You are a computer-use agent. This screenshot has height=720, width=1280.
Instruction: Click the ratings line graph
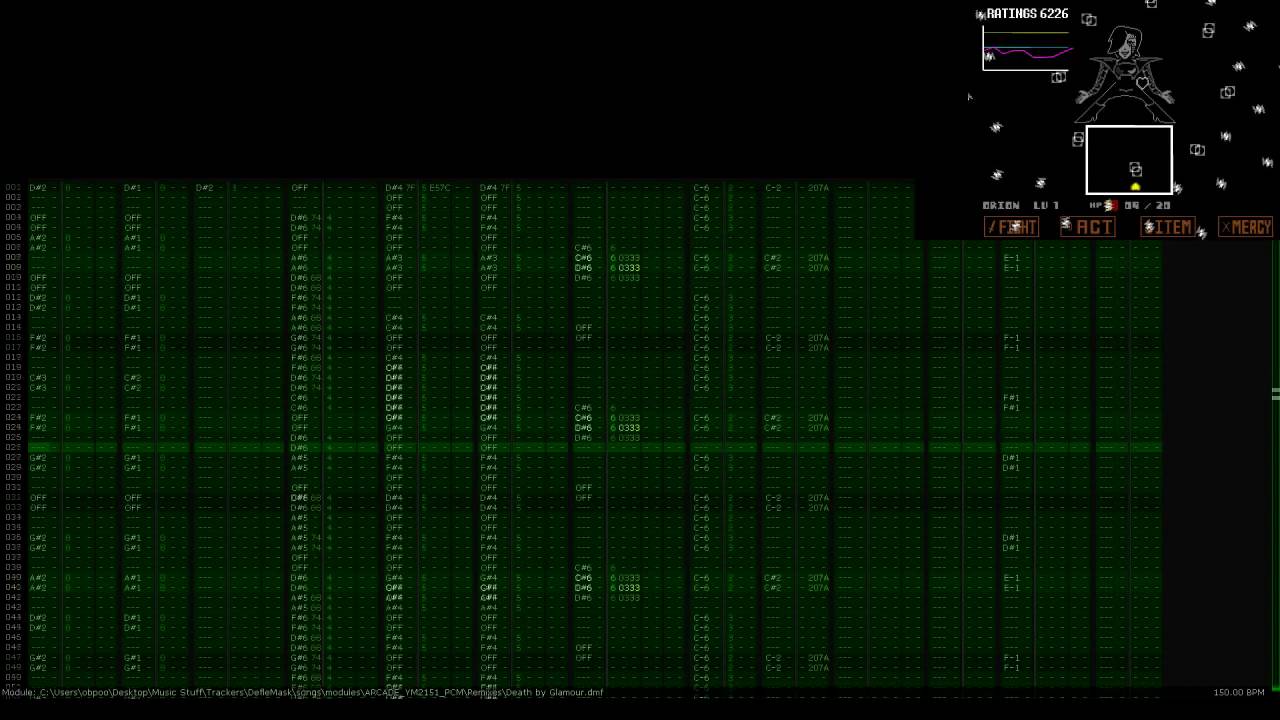[1027, 48]
